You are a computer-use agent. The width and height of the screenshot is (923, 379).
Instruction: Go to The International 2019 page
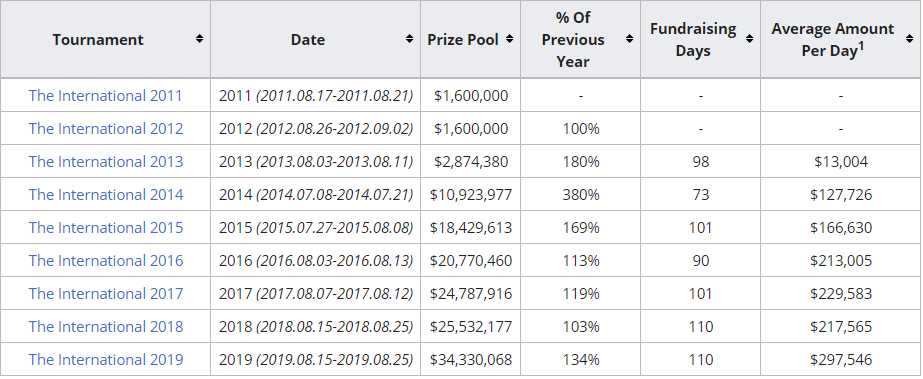pyautogui.click(x=106, y=359)
